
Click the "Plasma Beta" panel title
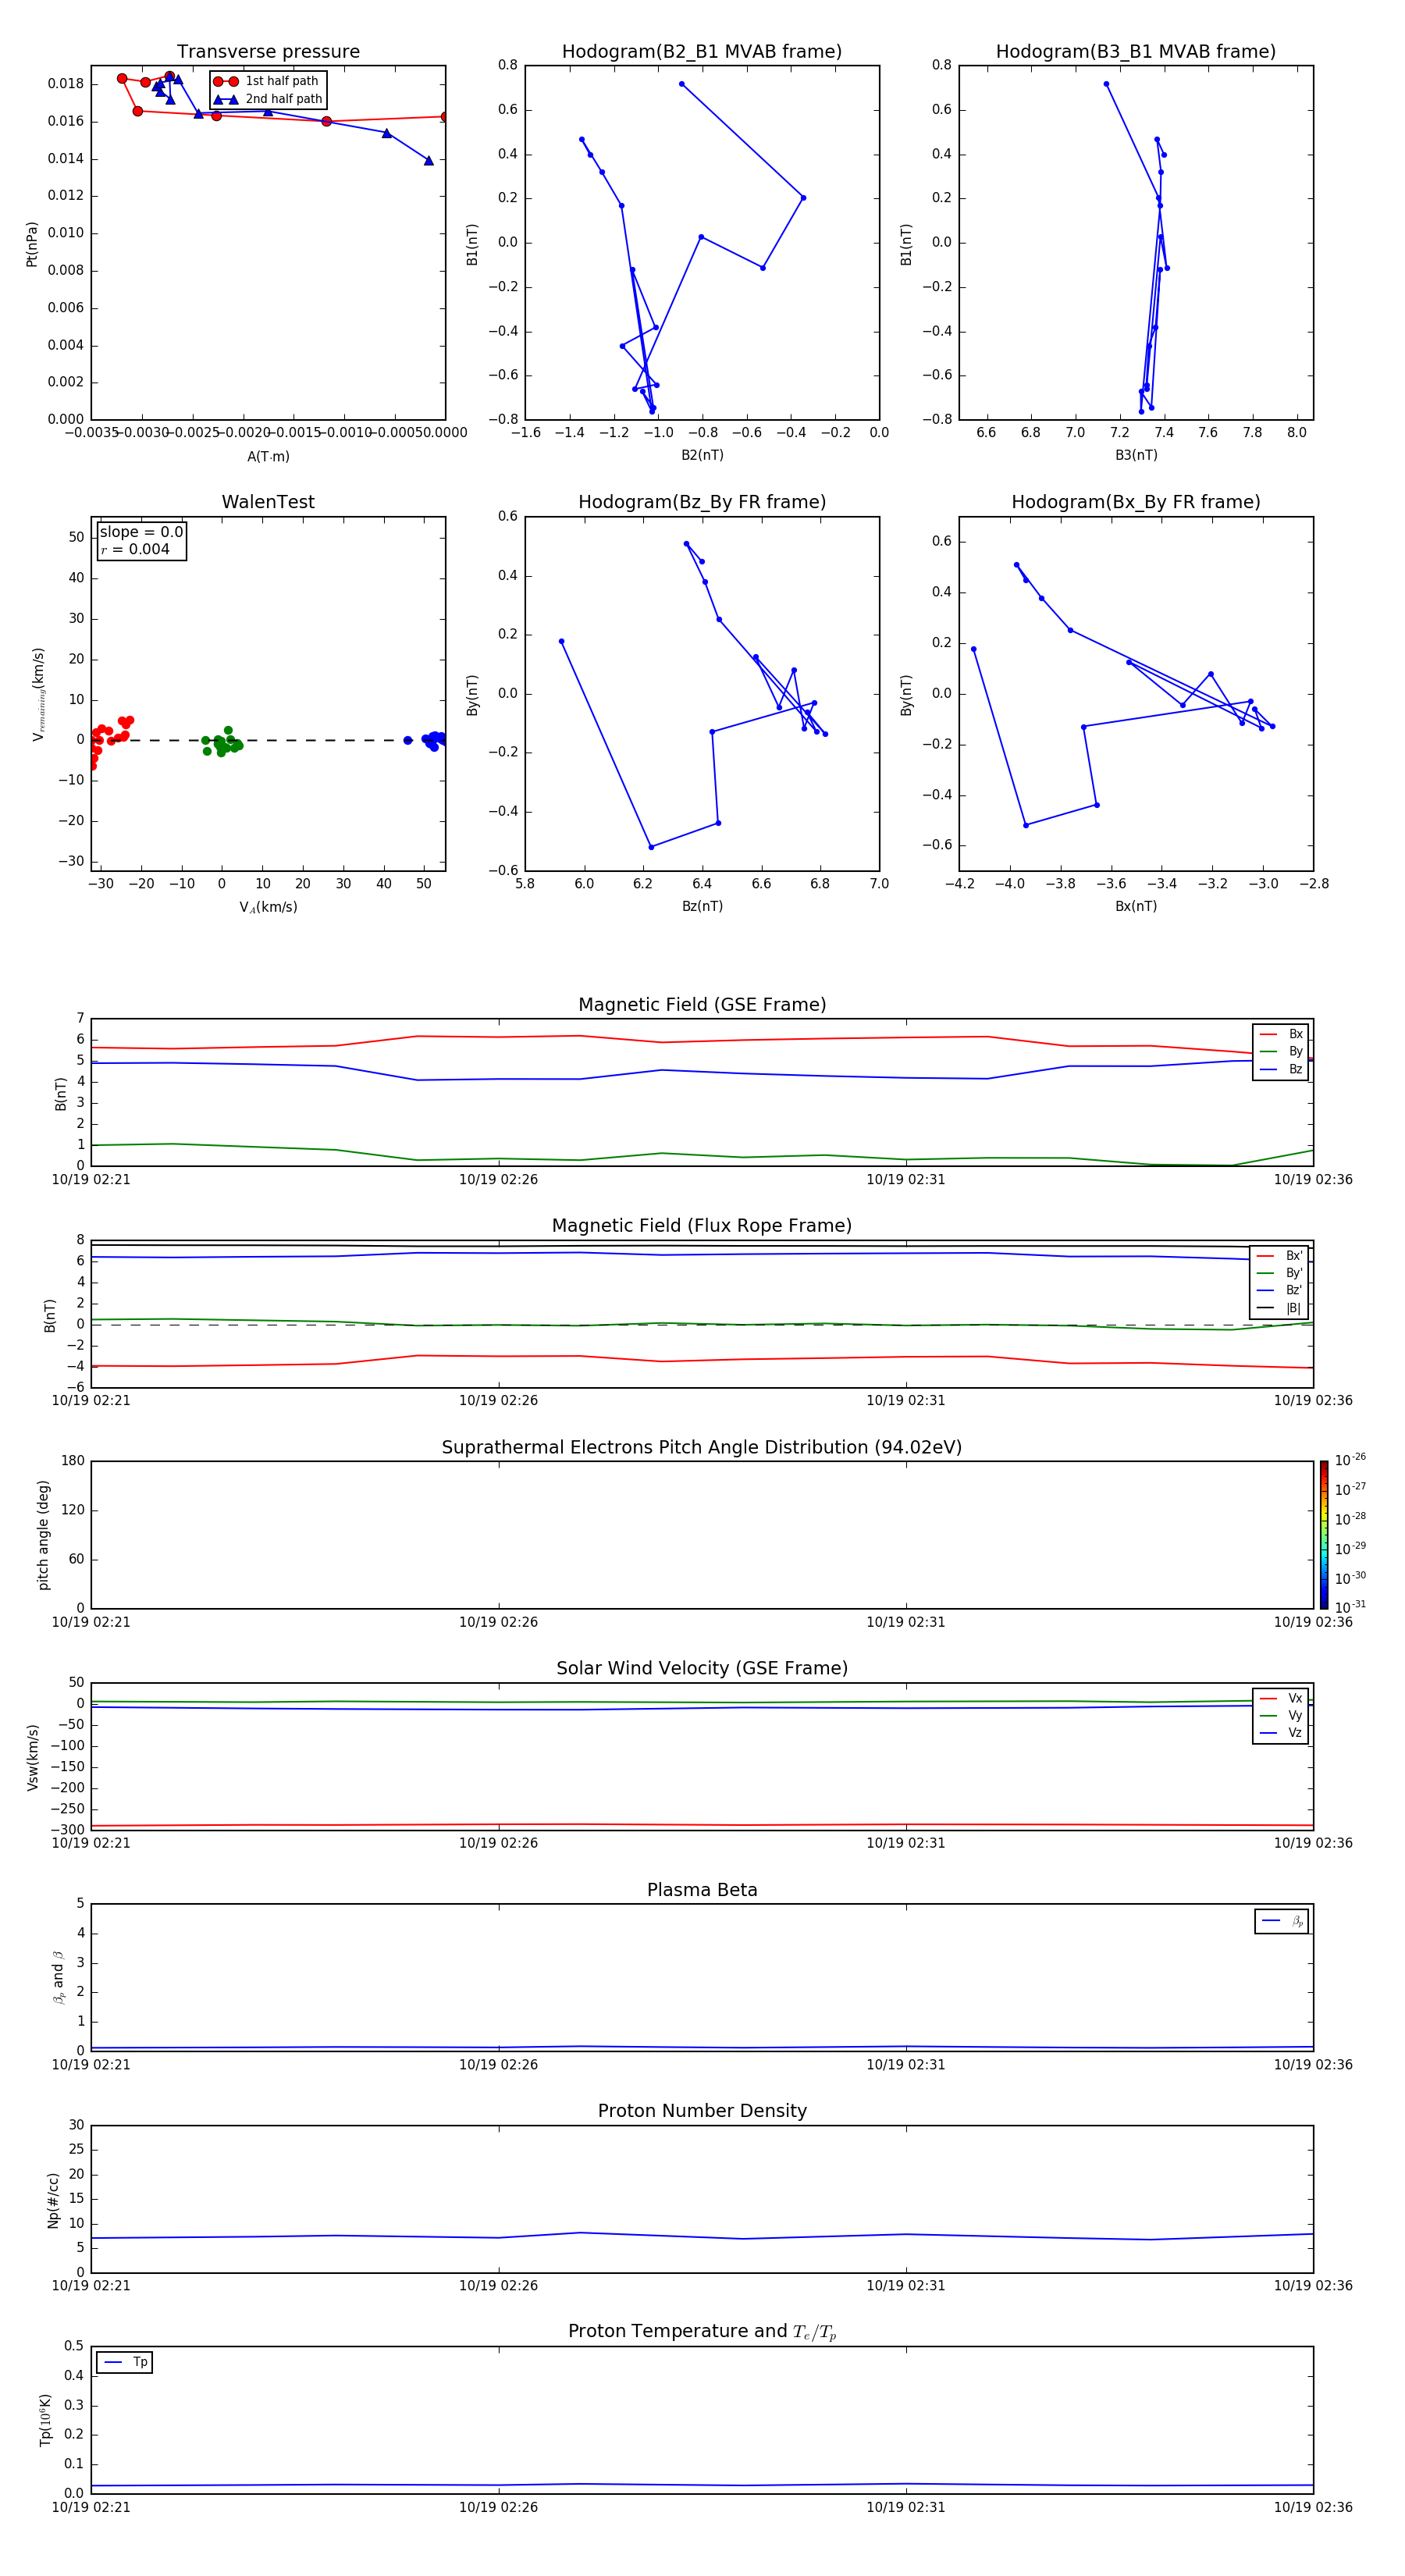pos(702,1890)
